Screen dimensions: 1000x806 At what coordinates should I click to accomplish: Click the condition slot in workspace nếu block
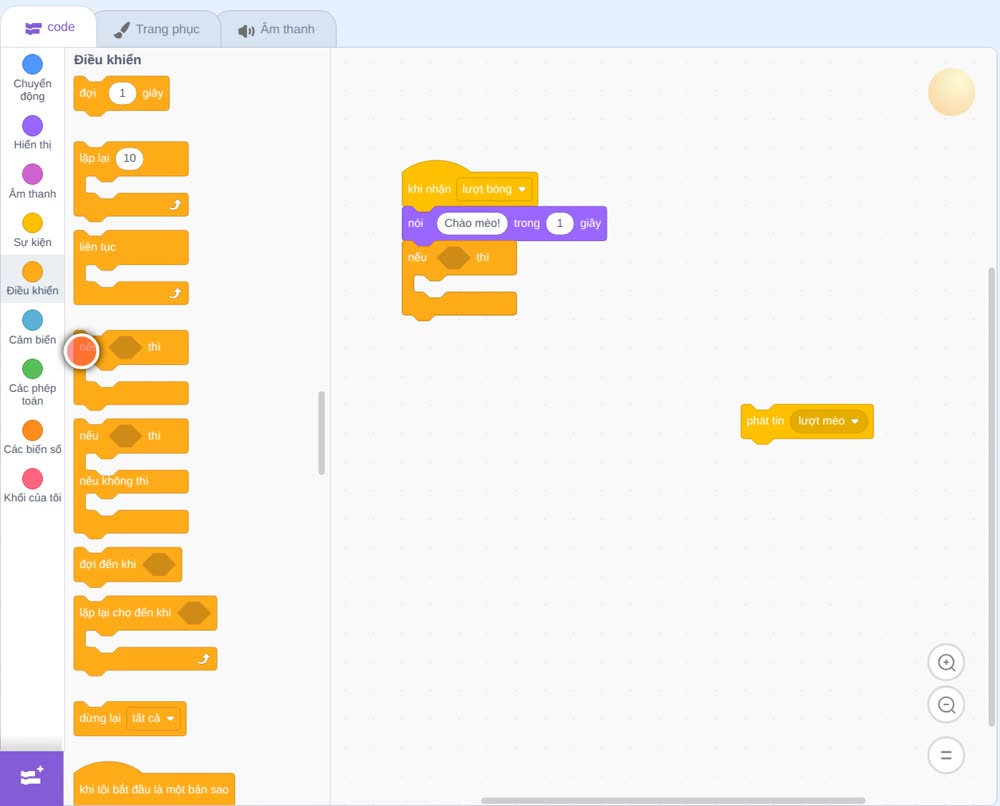click(x=453, y=258)
